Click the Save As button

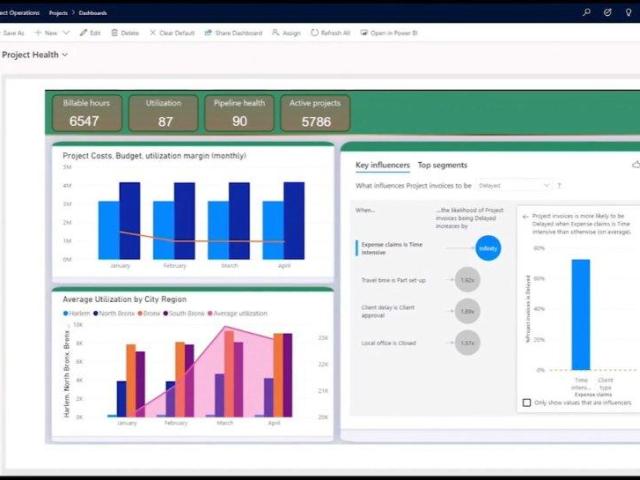tap(12, 33)
